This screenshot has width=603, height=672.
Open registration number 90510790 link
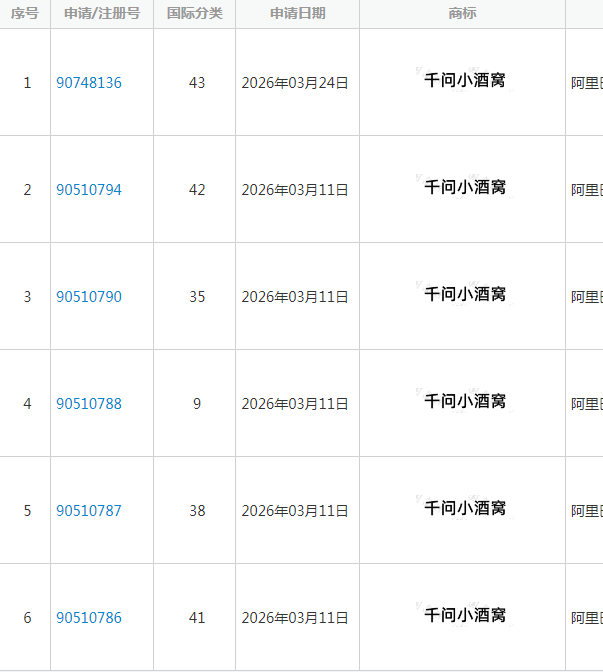coord(89,297)
